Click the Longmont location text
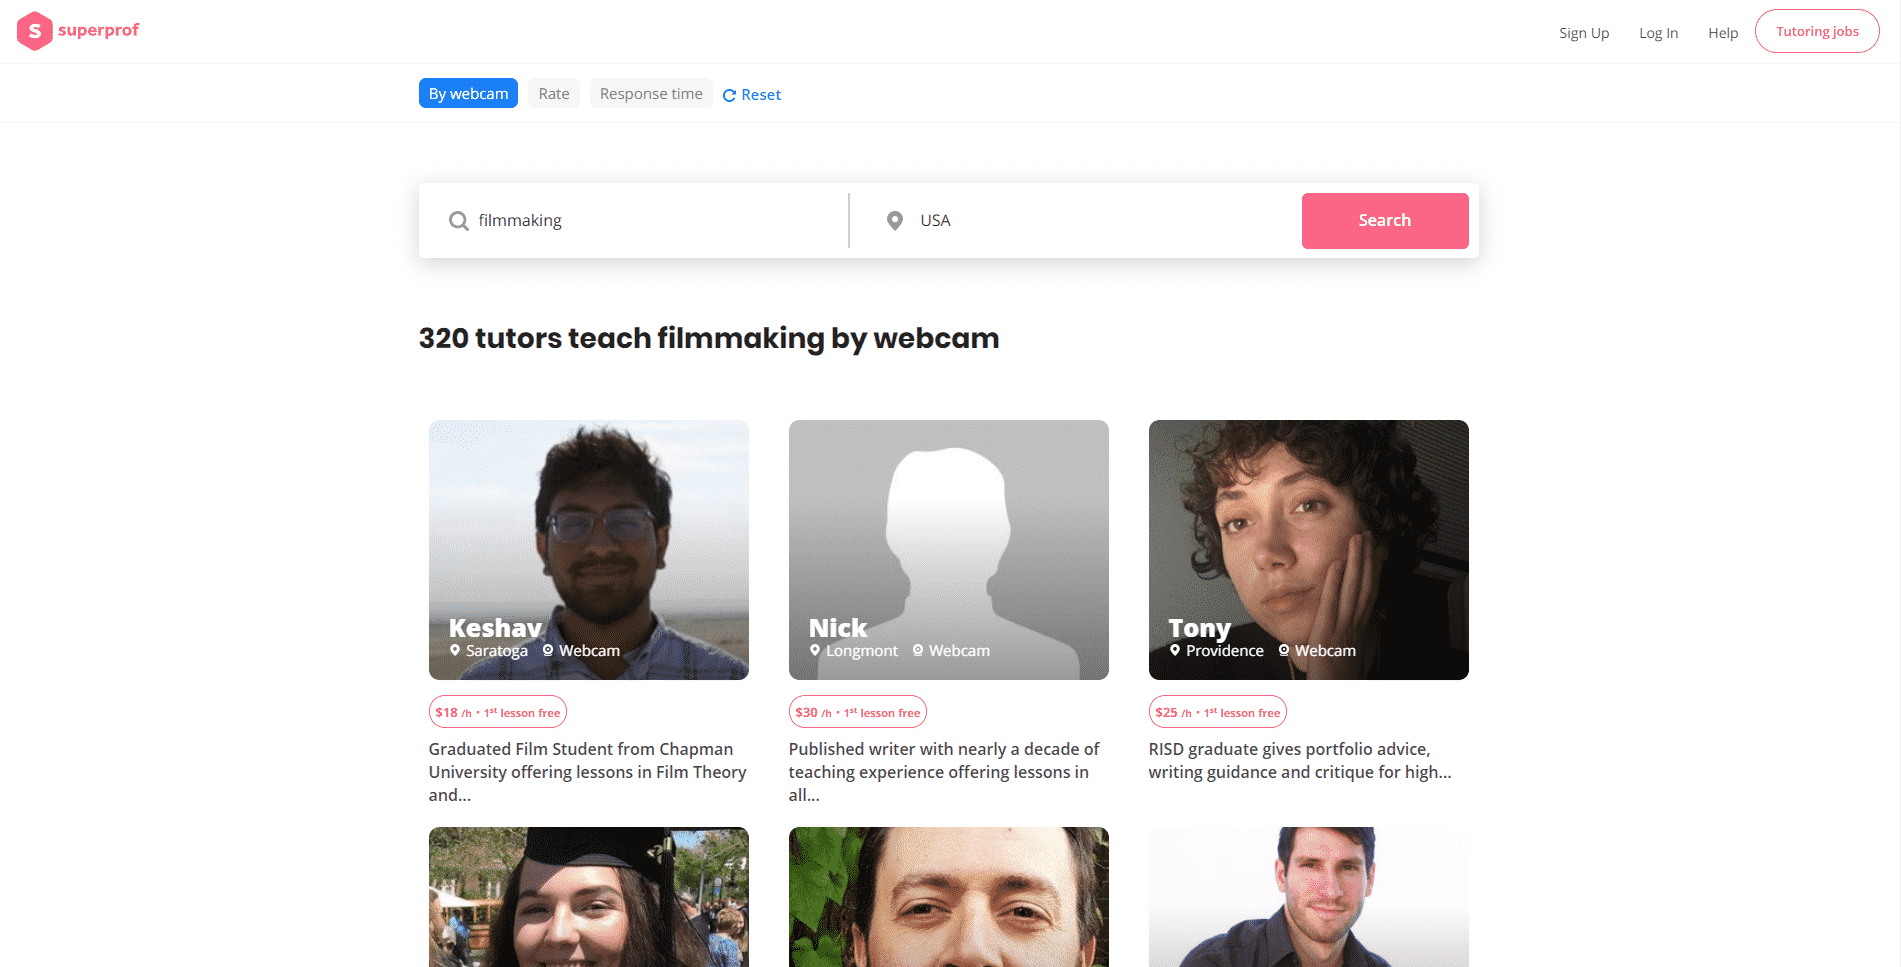This screenshot has height=967, width=1901. (x=862, y=651)
